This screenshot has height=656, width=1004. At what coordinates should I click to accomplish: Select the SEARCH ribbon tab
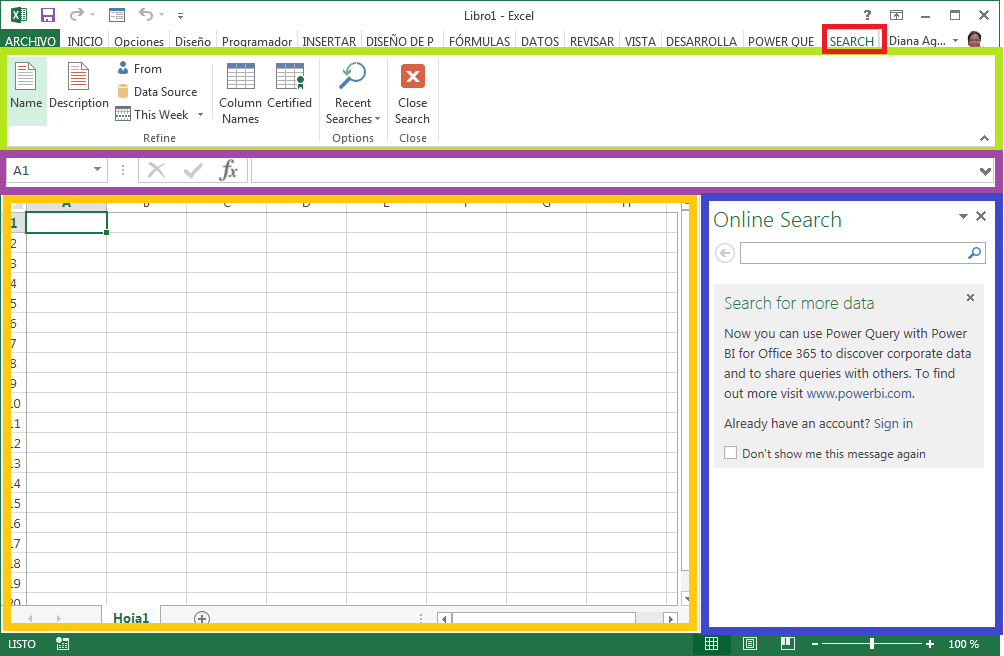[852, 41]
